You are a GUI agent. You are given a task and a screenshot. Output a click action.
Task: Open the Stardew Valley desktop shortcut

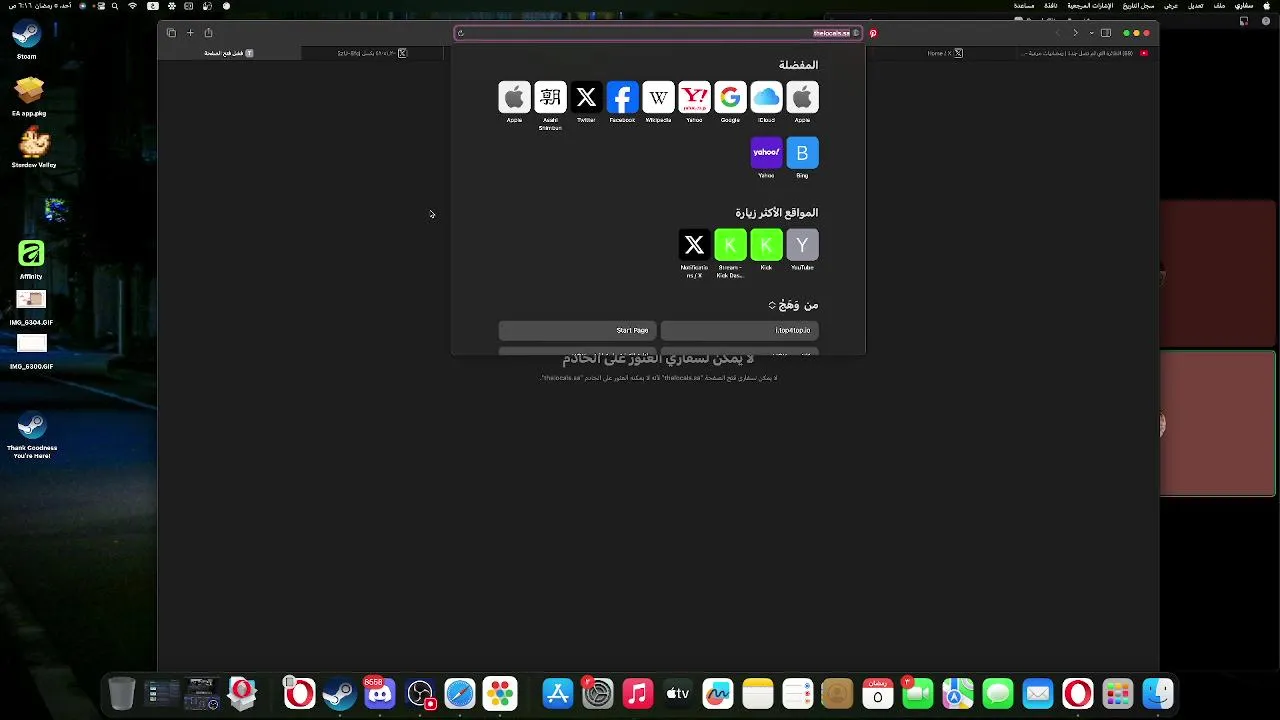(x=34, y=143)
